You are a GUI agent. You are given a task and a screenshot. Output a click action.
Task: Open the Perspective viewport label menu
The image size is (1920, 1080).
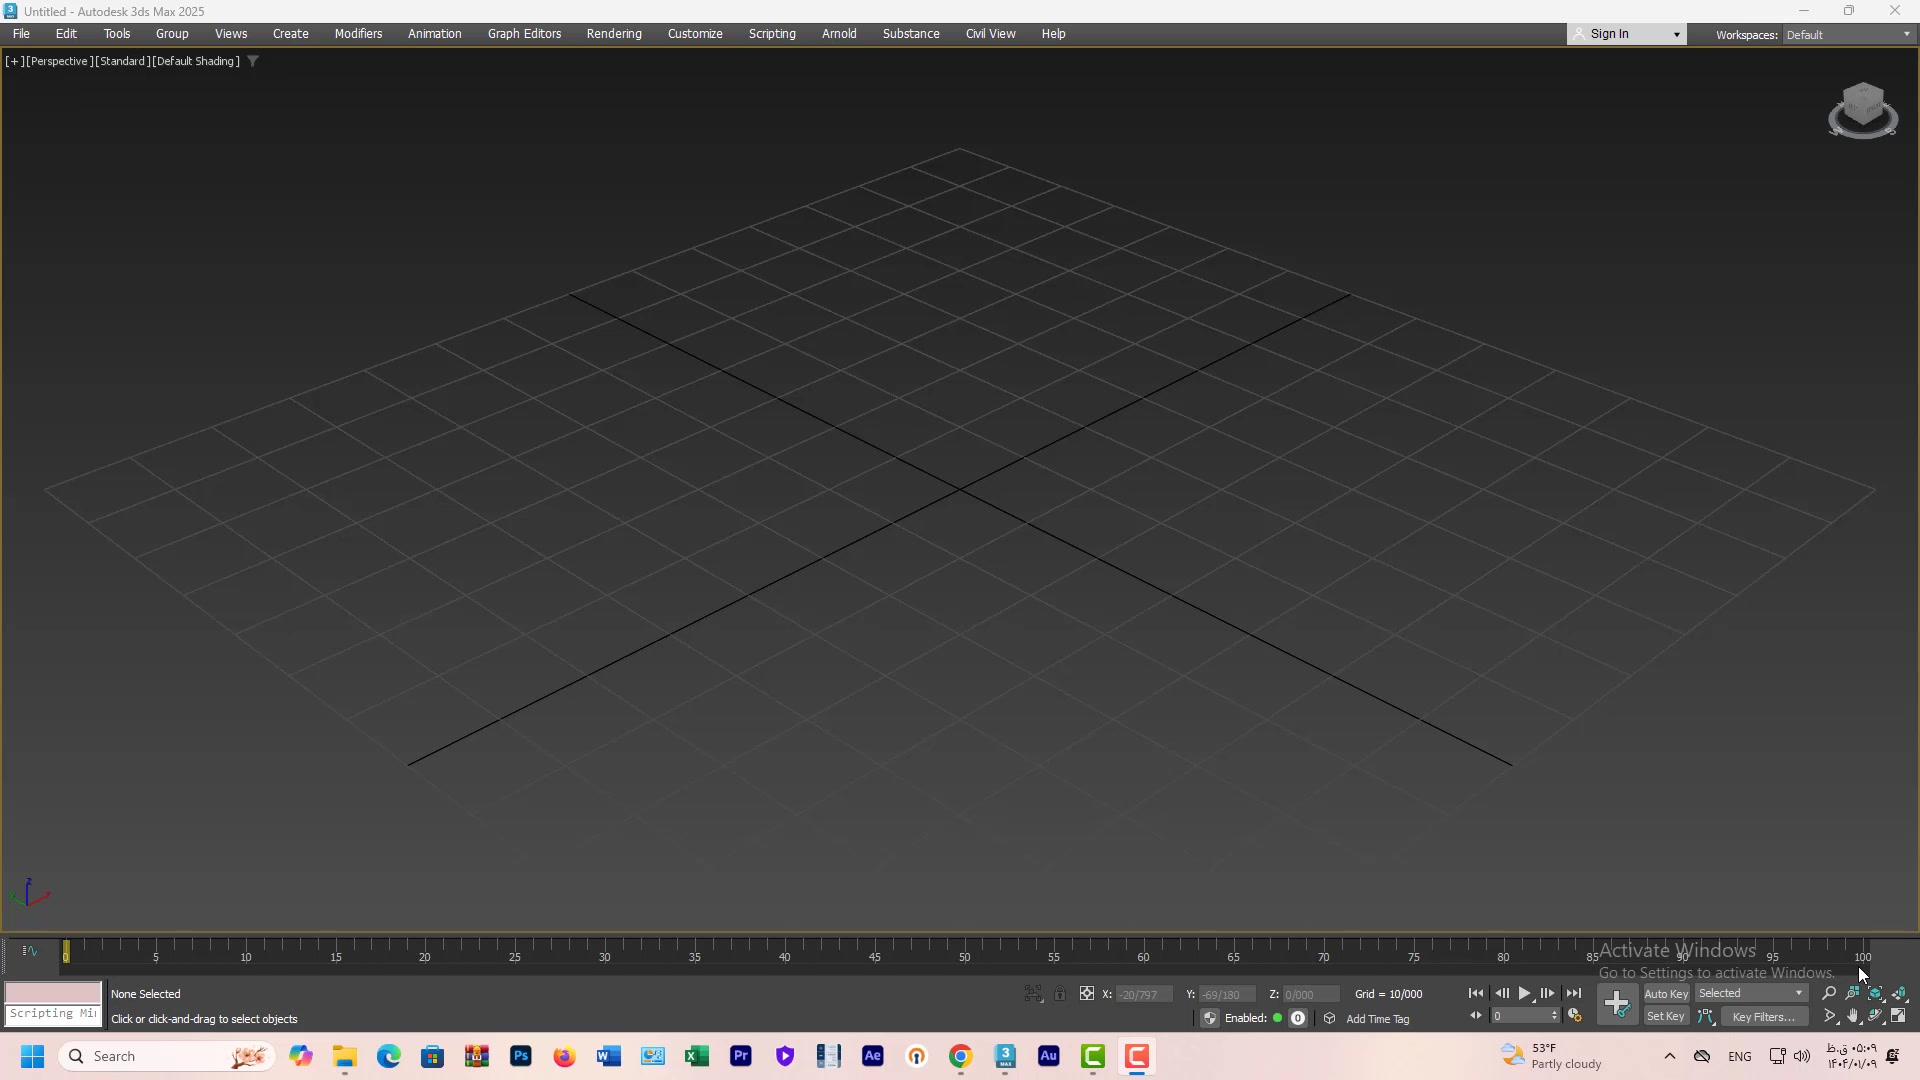pyautogui.click(x=59, y=61)
